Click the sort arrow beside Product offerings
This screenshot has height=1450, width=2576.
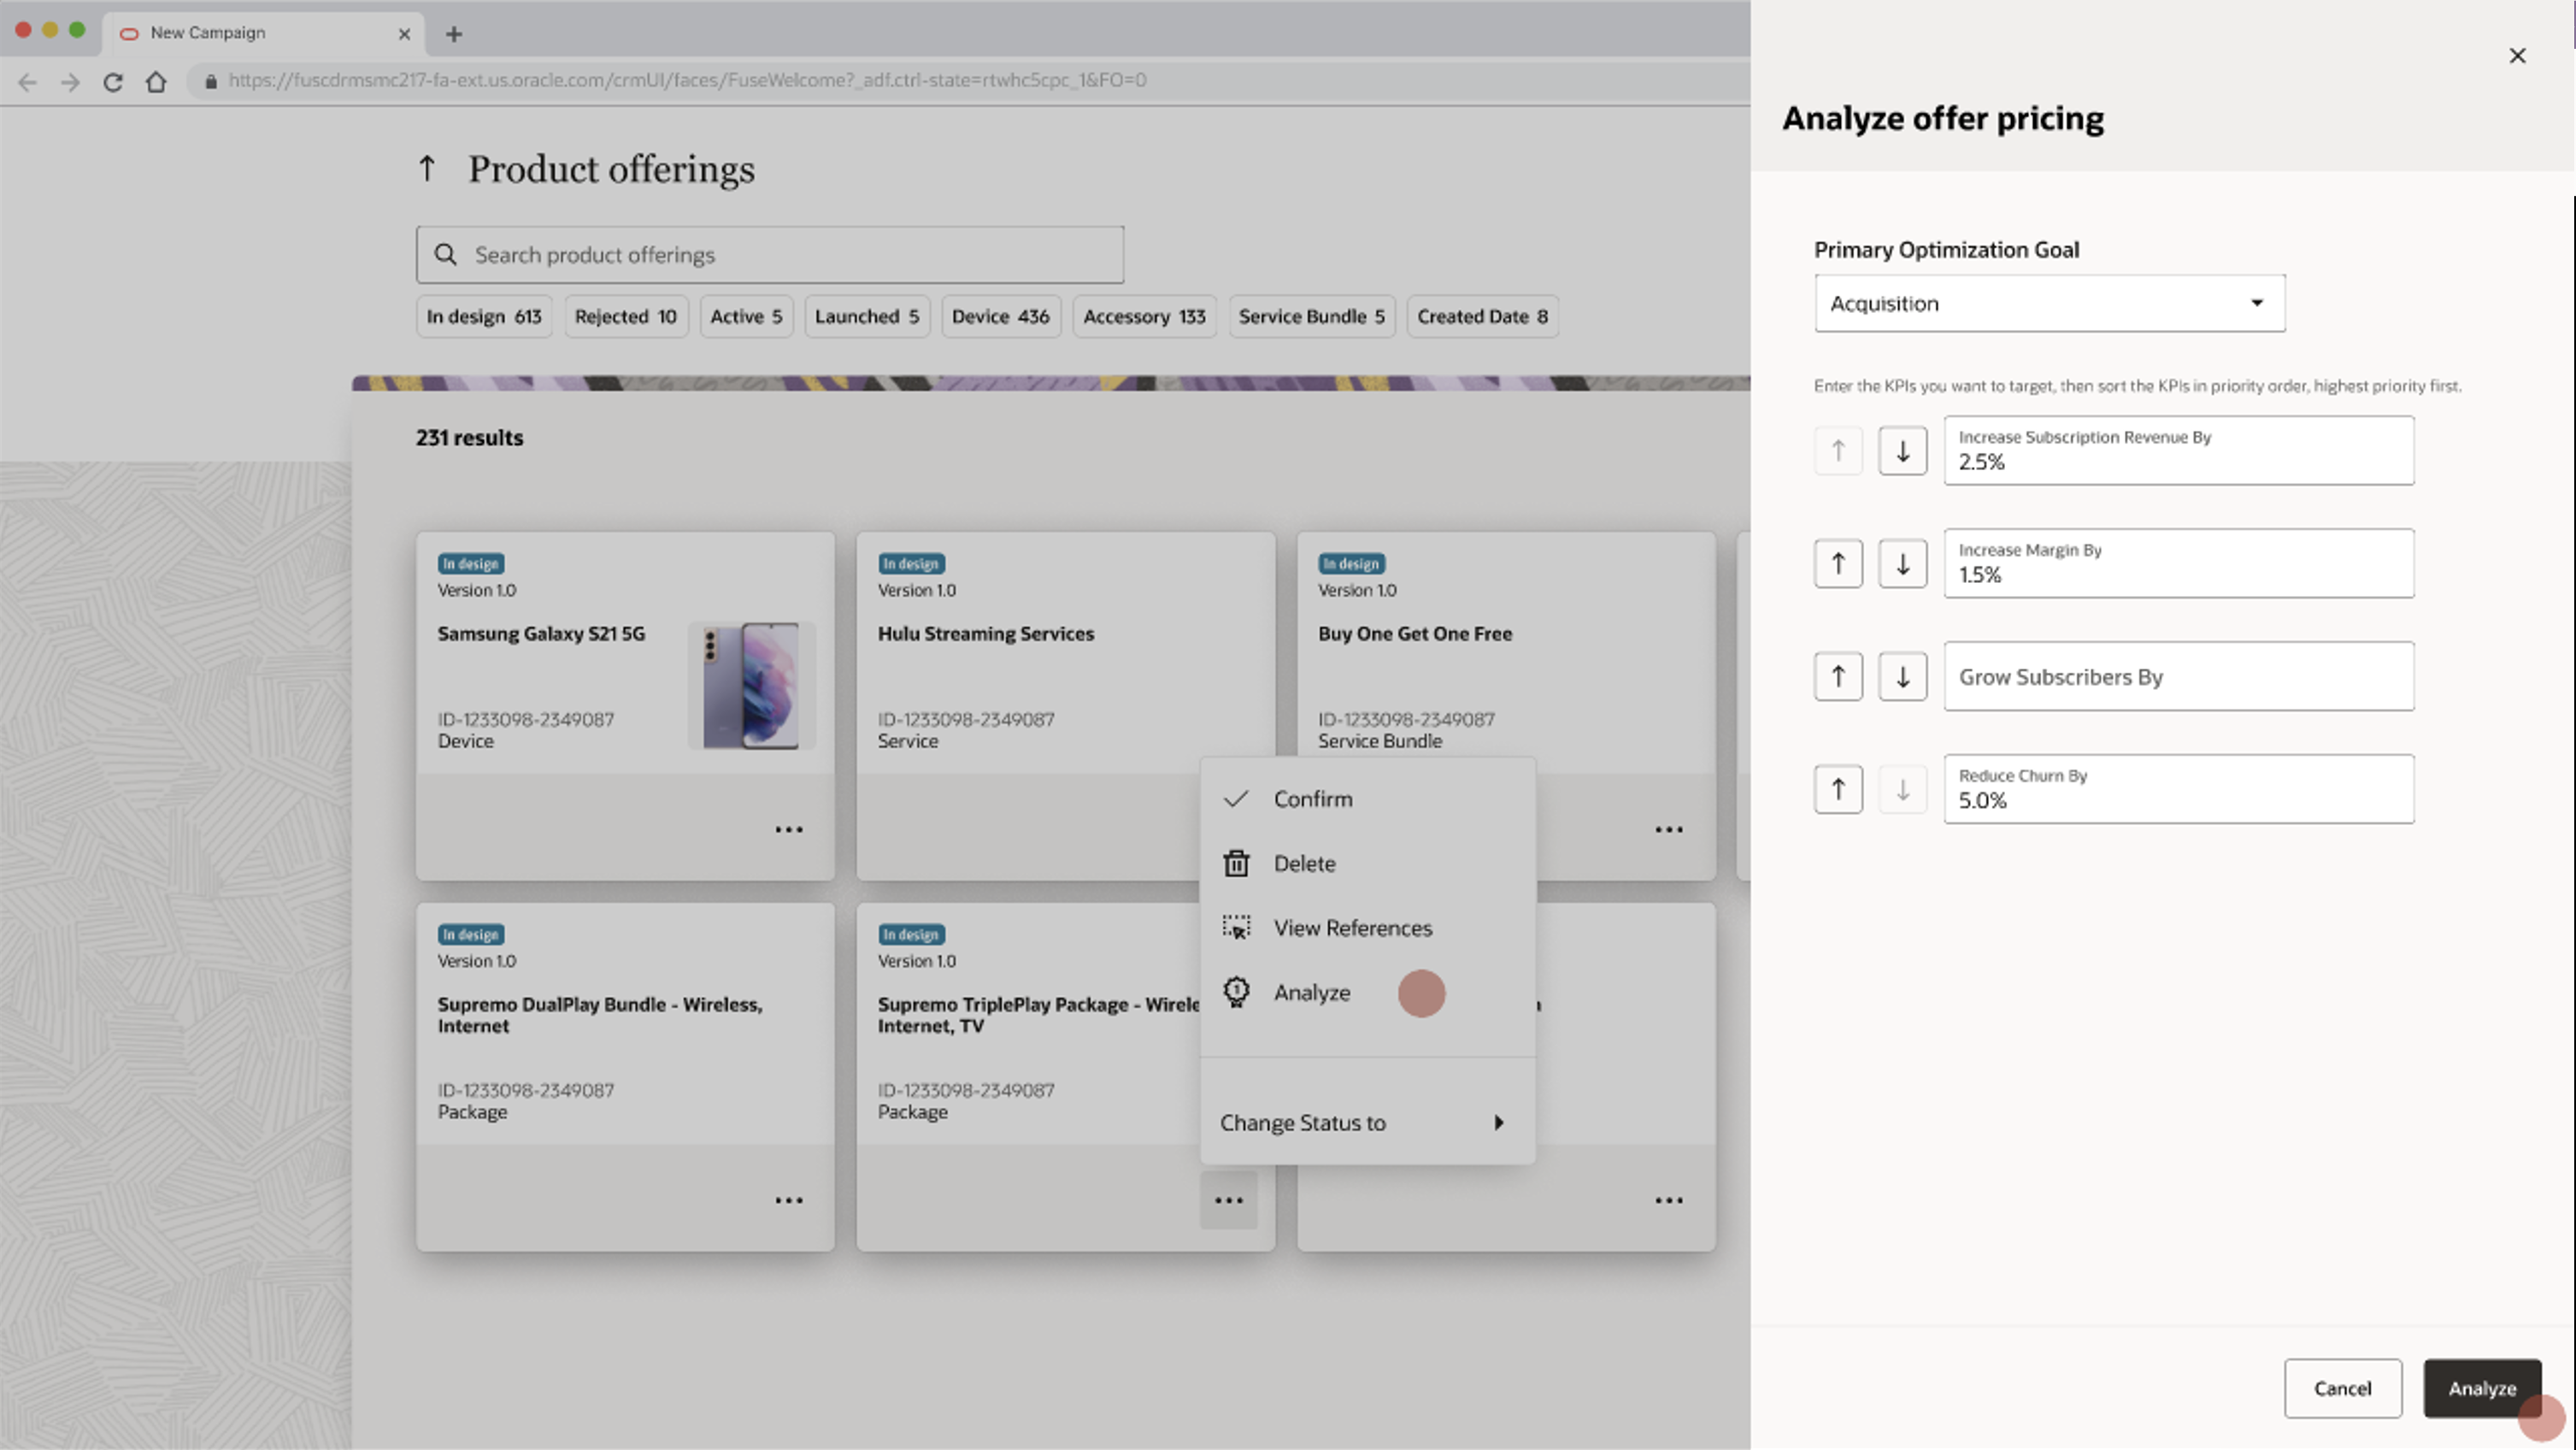click(428, 168)
